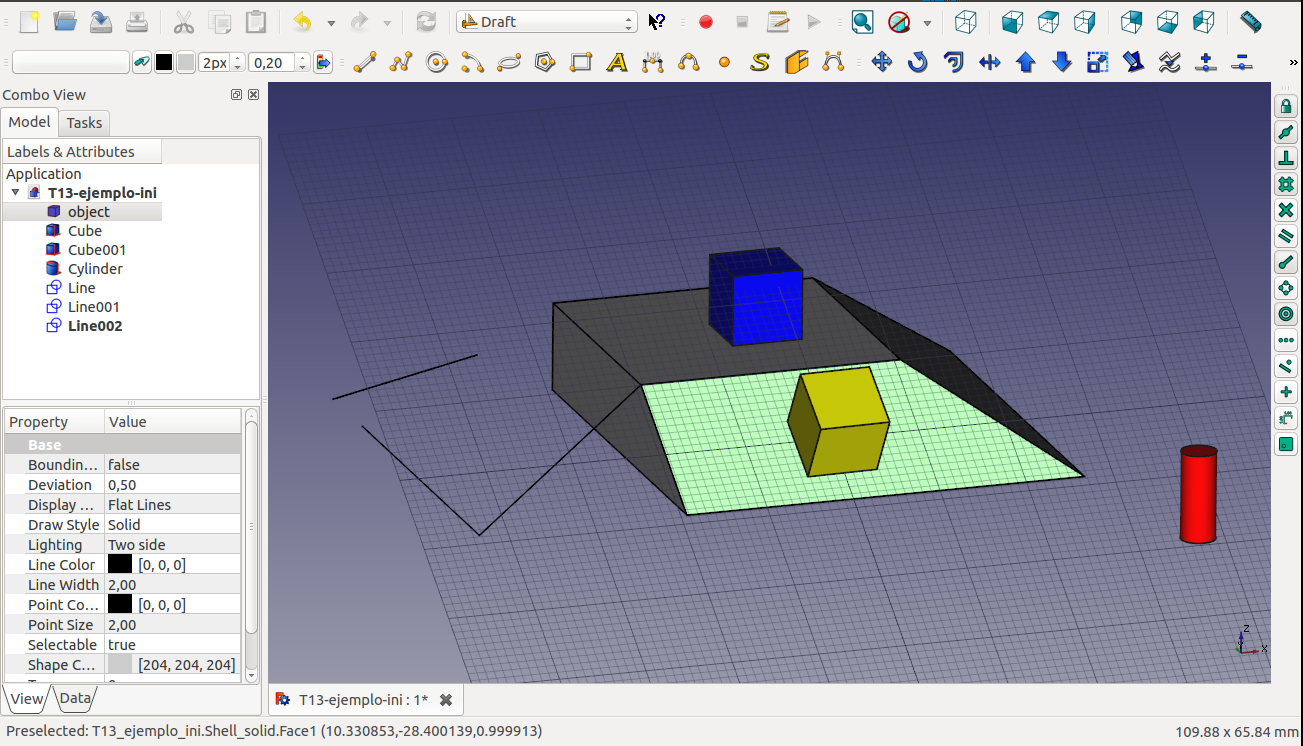Toggle snap to perpendicular
The height and width of the screenshot is (746, 1303).
1286,158
